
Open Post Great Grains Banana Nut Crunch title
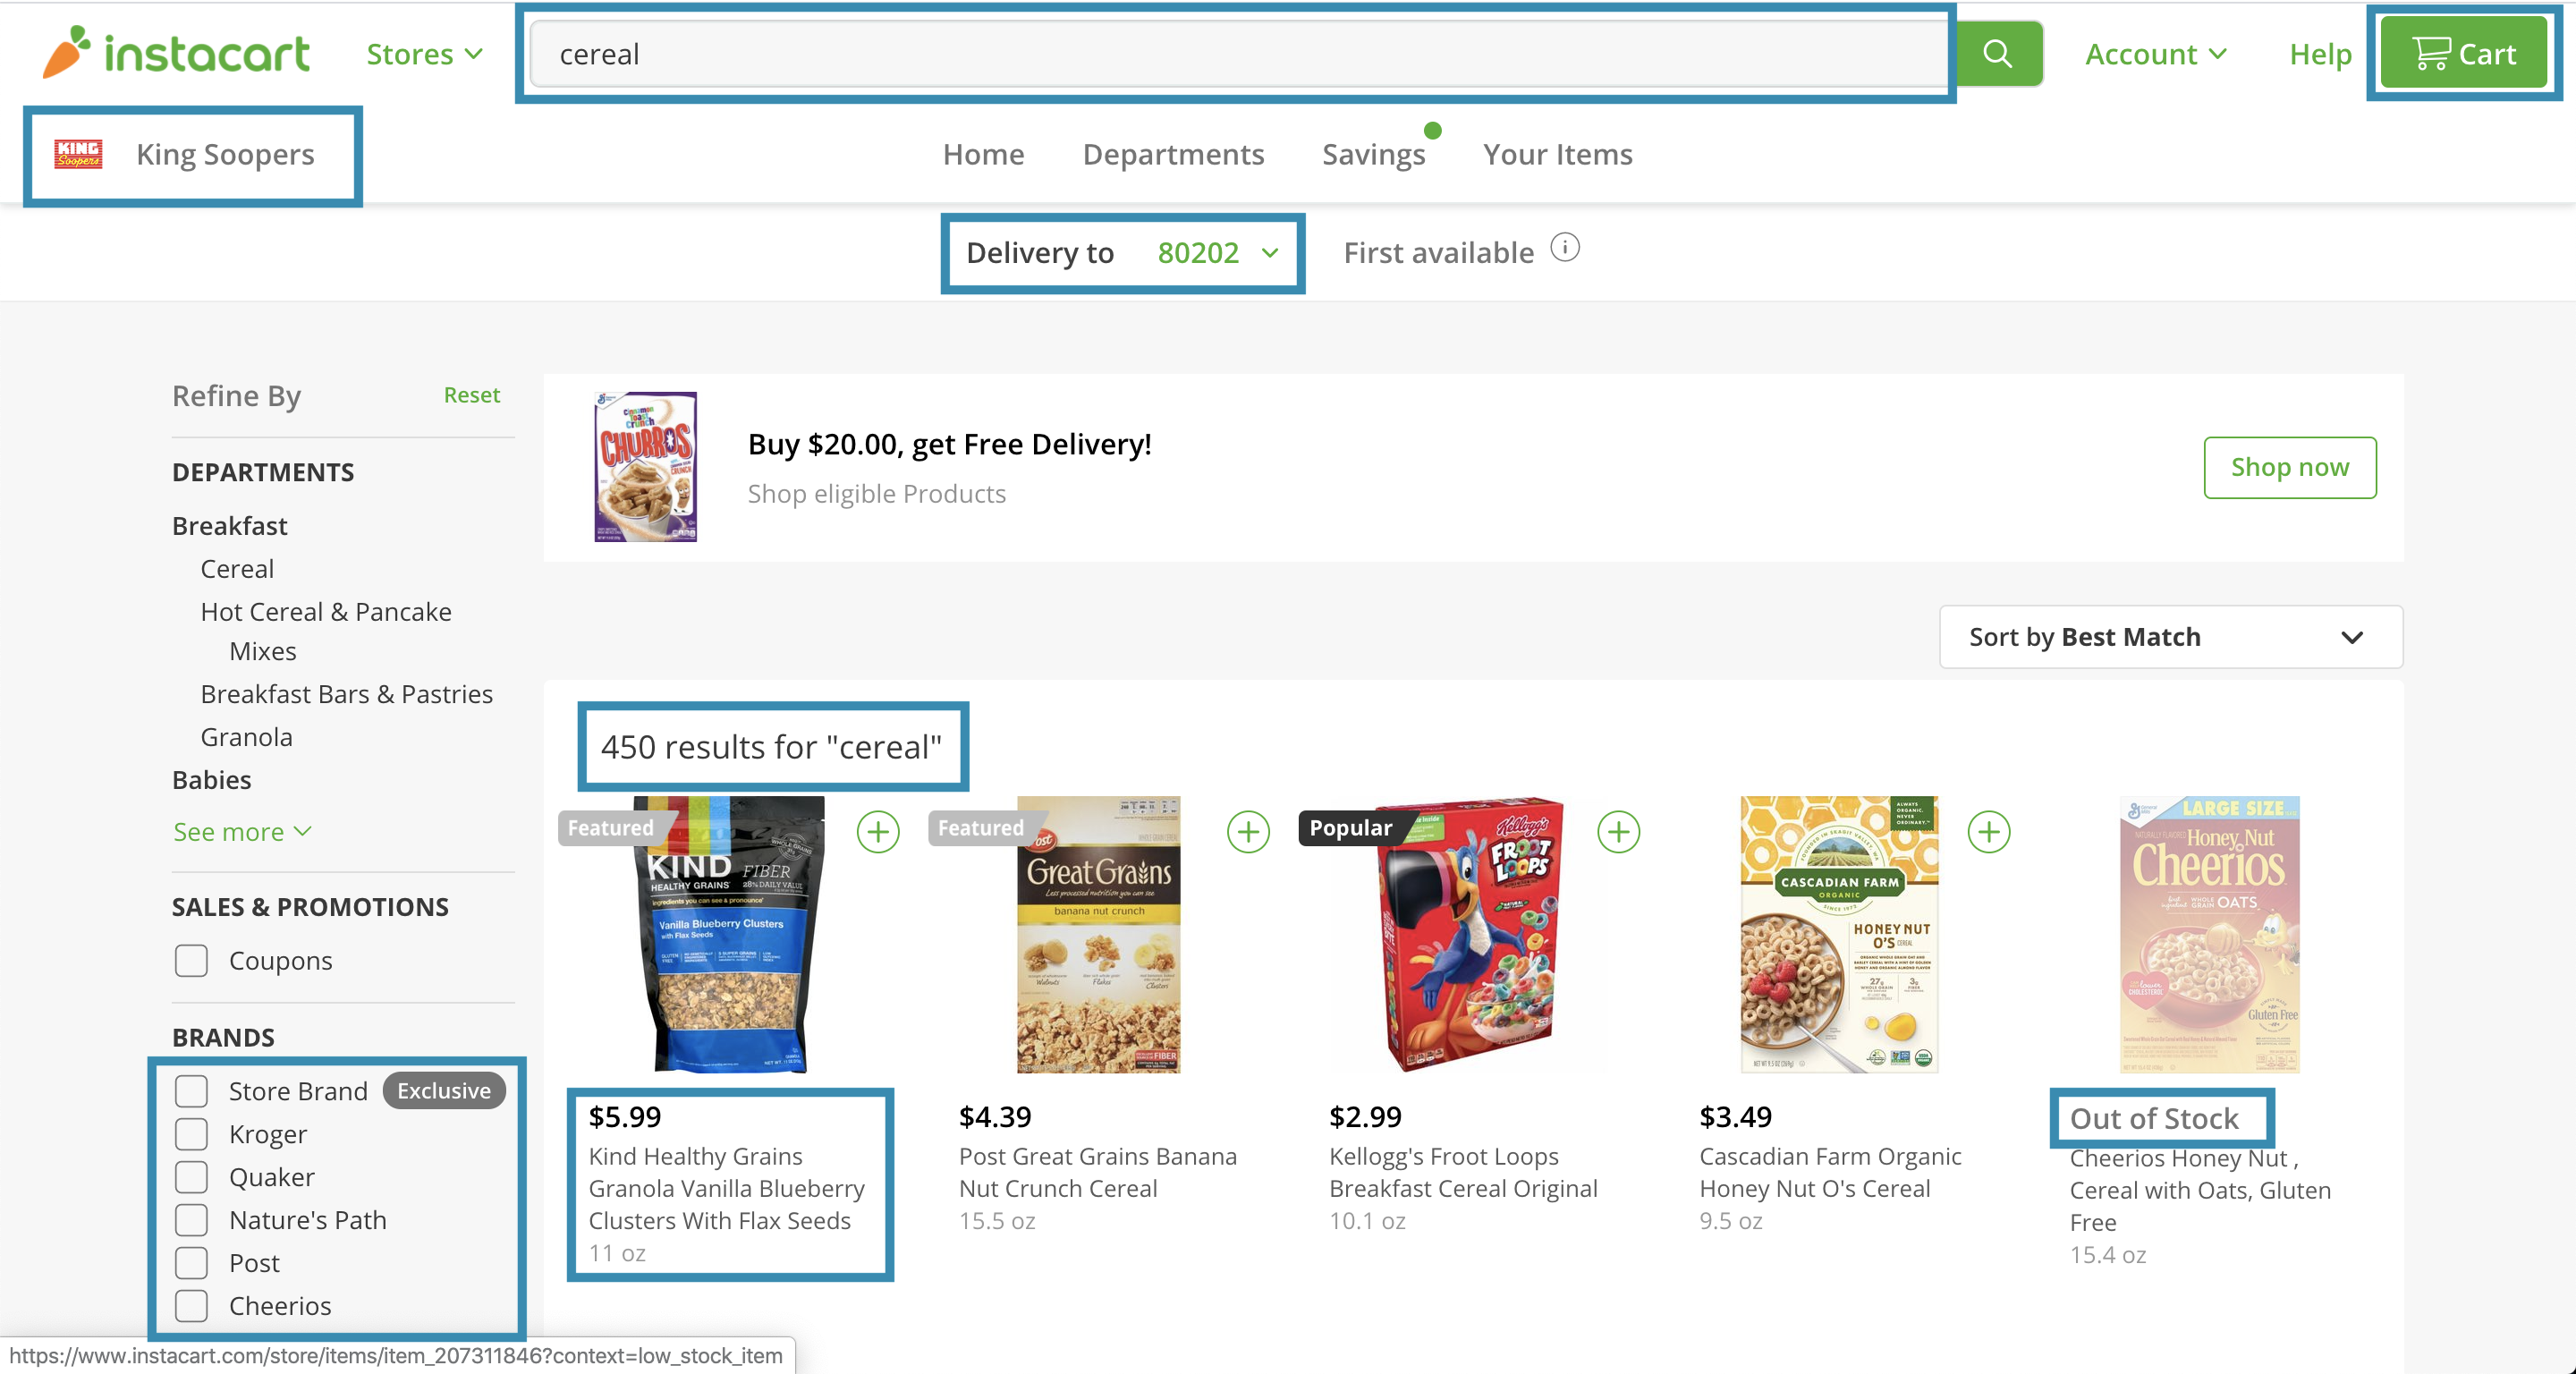coord(1097,1172)
